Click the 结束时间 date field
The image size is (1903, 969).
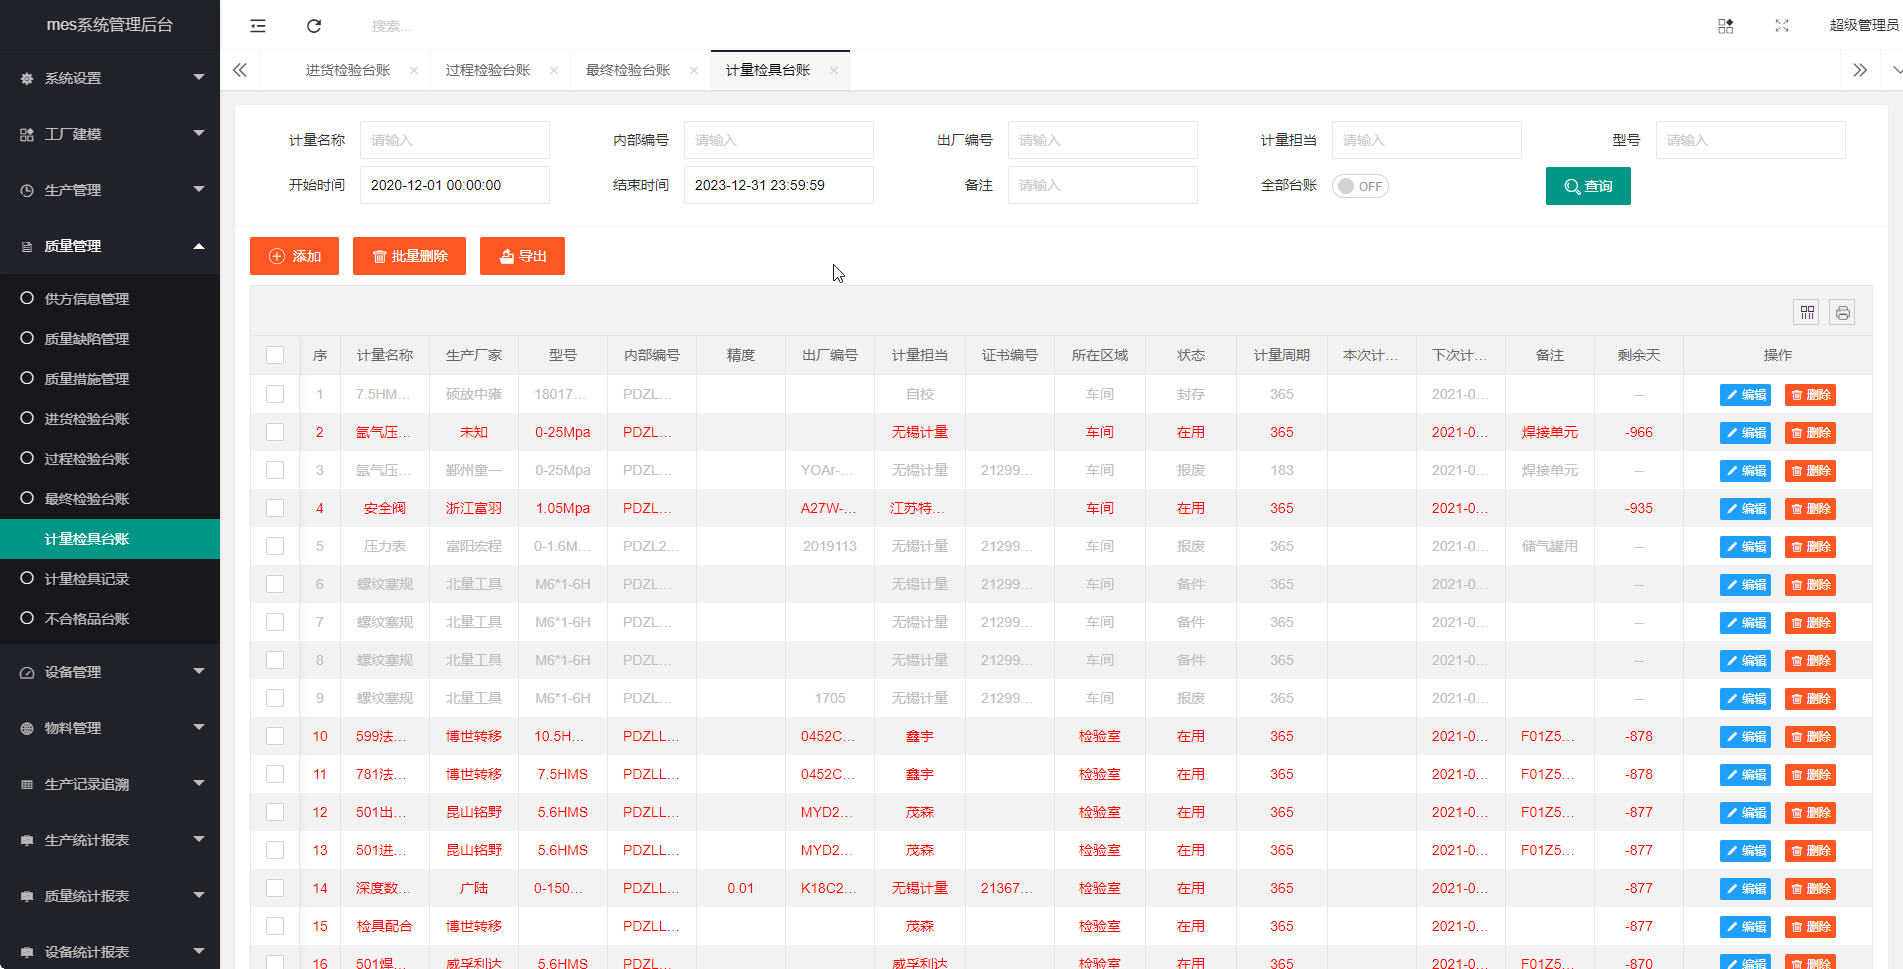coord(779,185)
